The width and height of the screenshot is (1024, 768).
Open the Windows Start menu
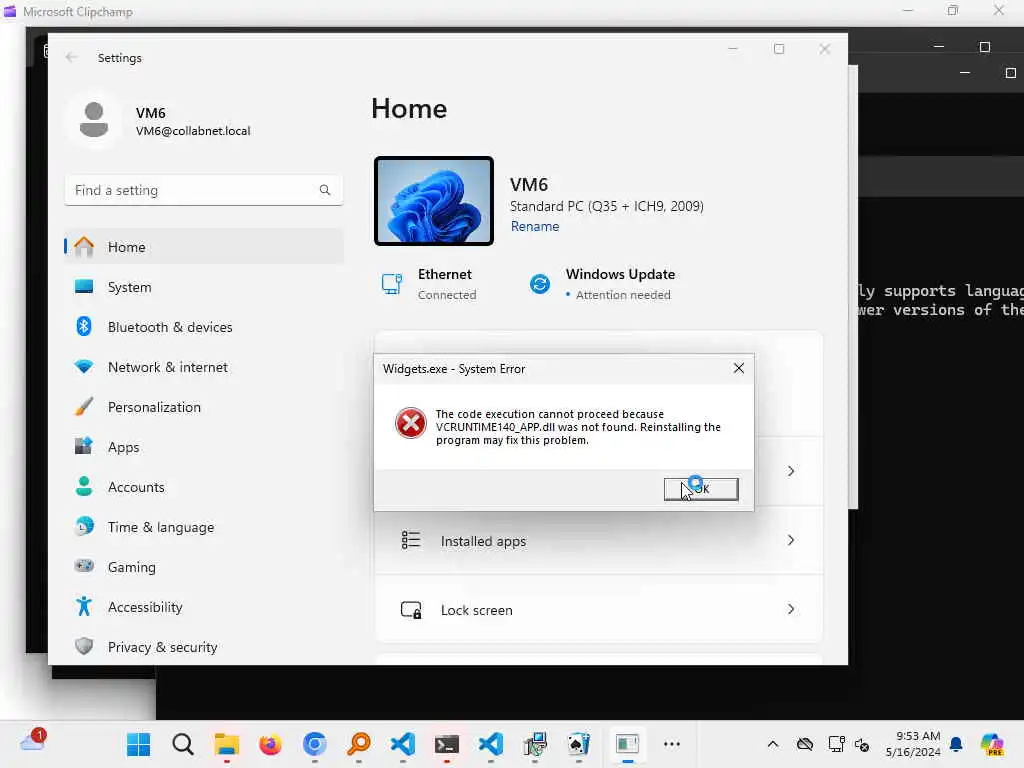138,744
